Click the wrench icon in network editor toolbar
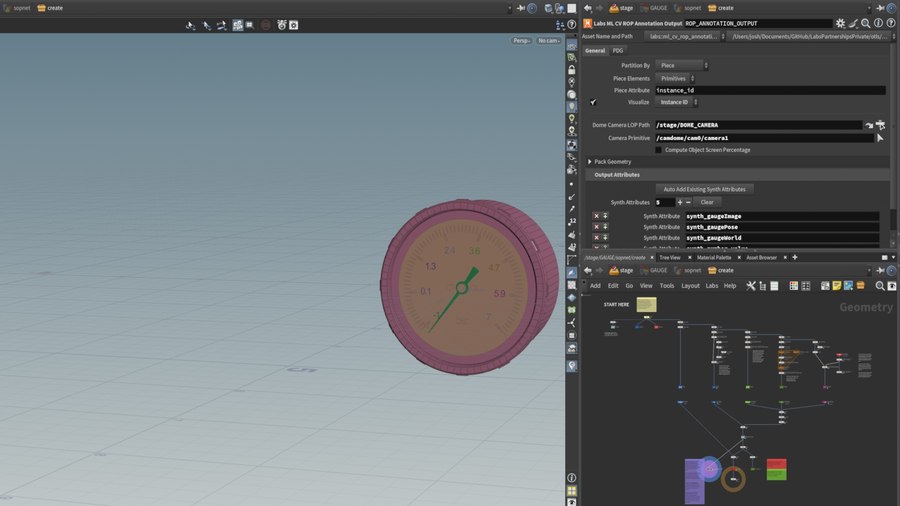Viewport: 900px width, 506px height. tap(751, 286)
